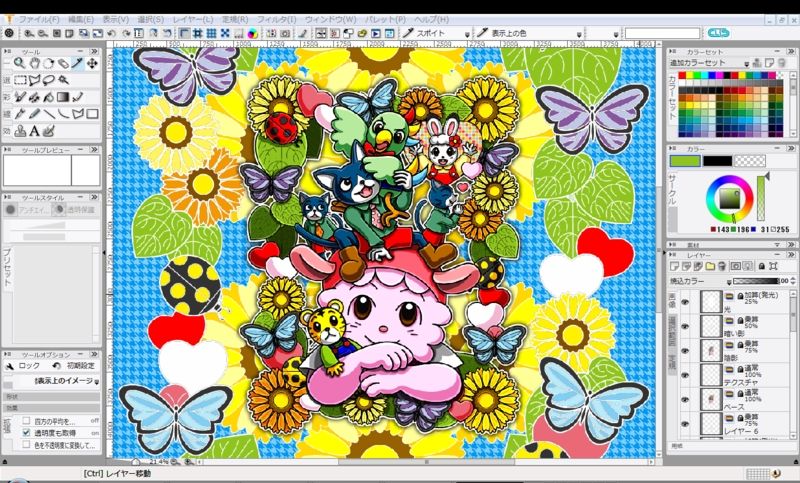Select the Text tool
Image resolution: width=800 pixels, height=483 pixels.
tap(34, 131)
